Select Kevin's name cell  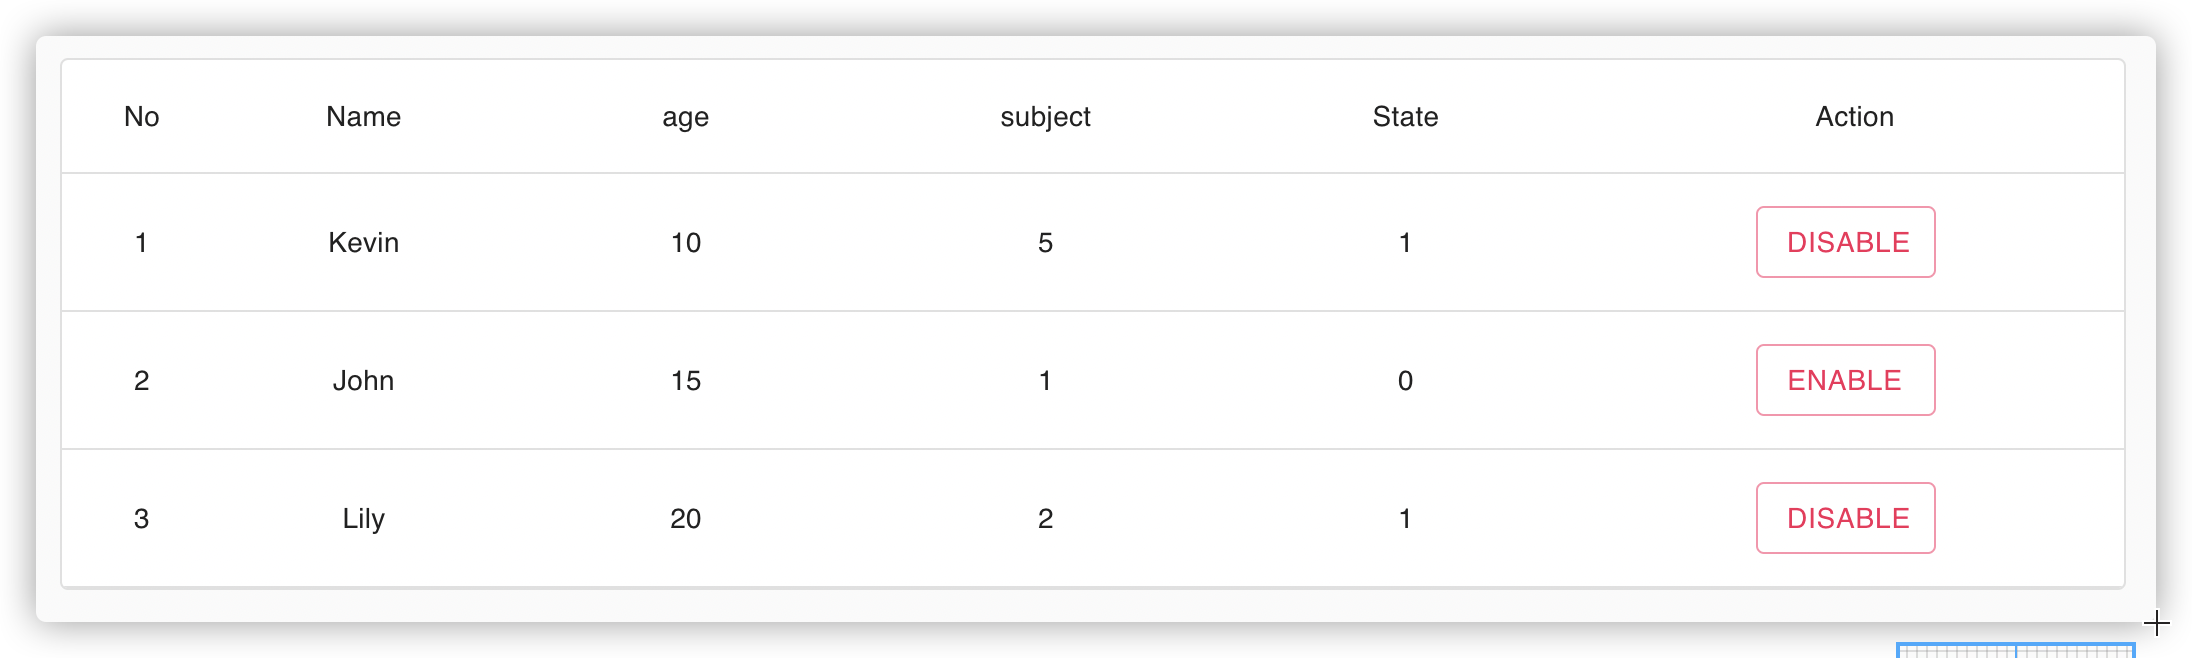click(363, 242)
